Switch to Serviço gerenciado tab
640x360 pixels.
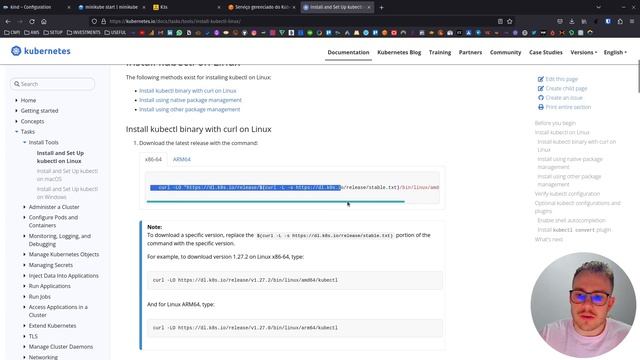coord(261,7)
